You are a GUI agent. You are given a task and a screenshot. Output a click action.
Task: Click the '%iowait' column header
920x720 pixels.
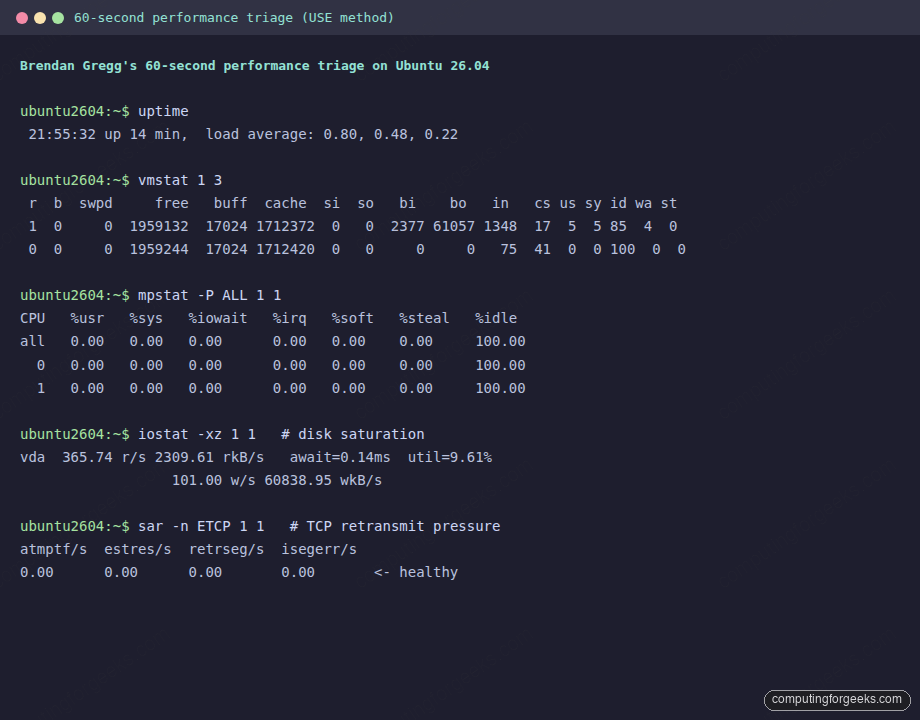point(218,318)
